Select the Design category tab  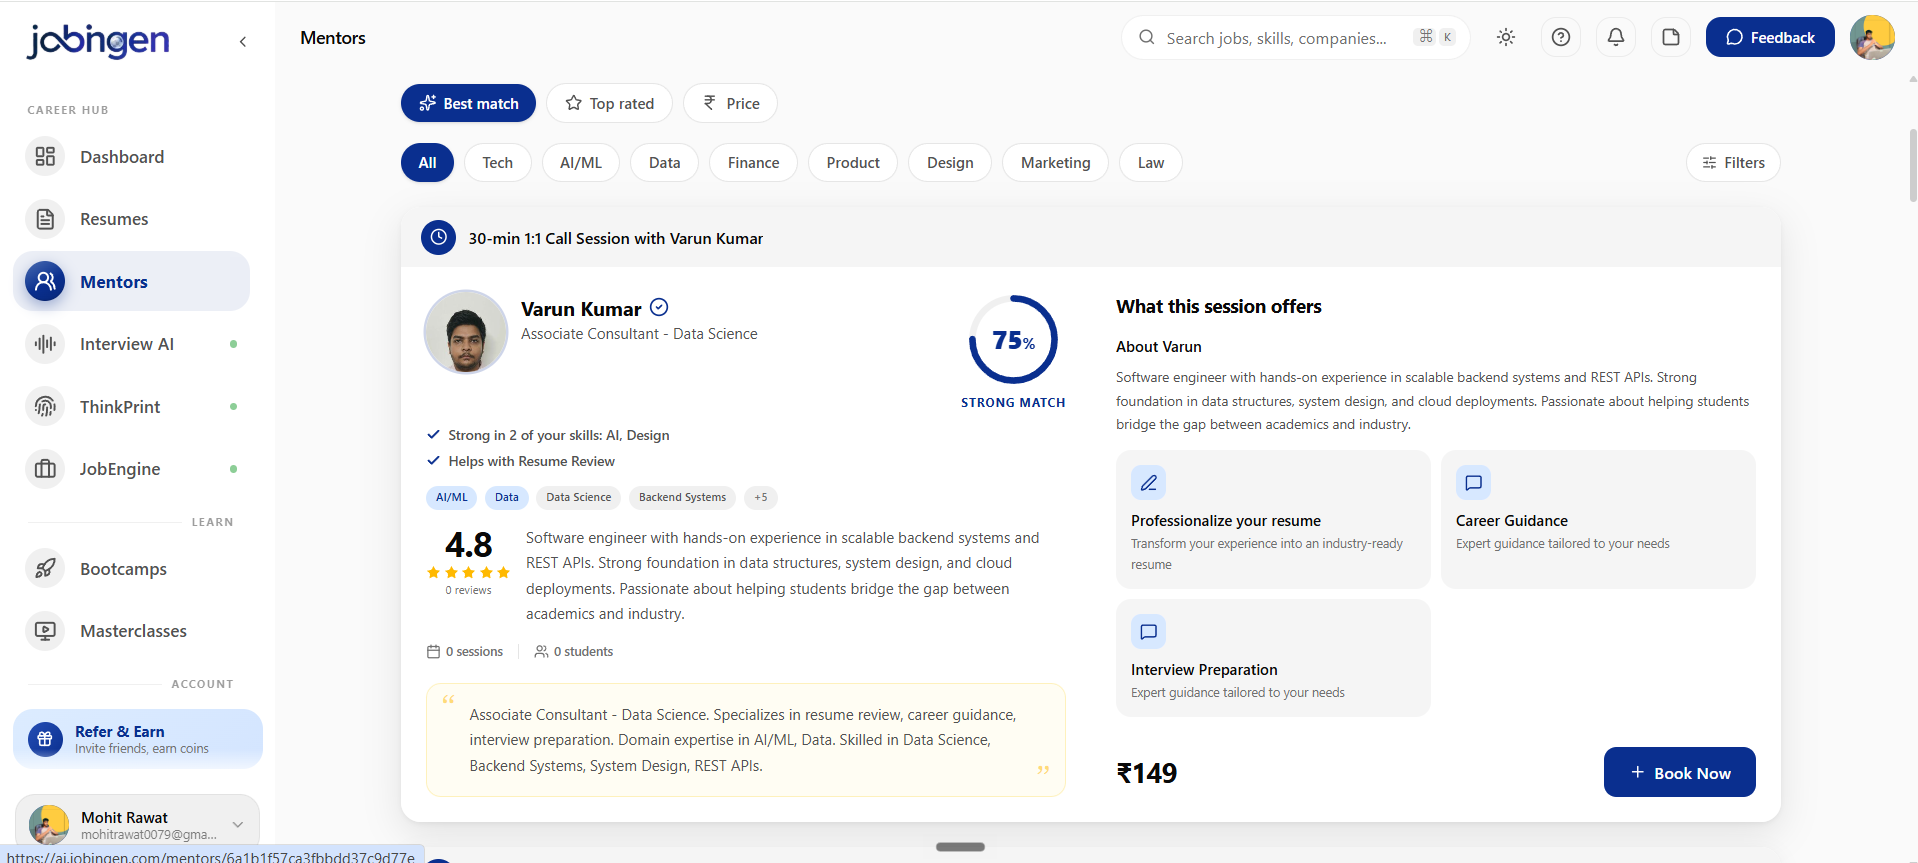[x=950, y=162]
